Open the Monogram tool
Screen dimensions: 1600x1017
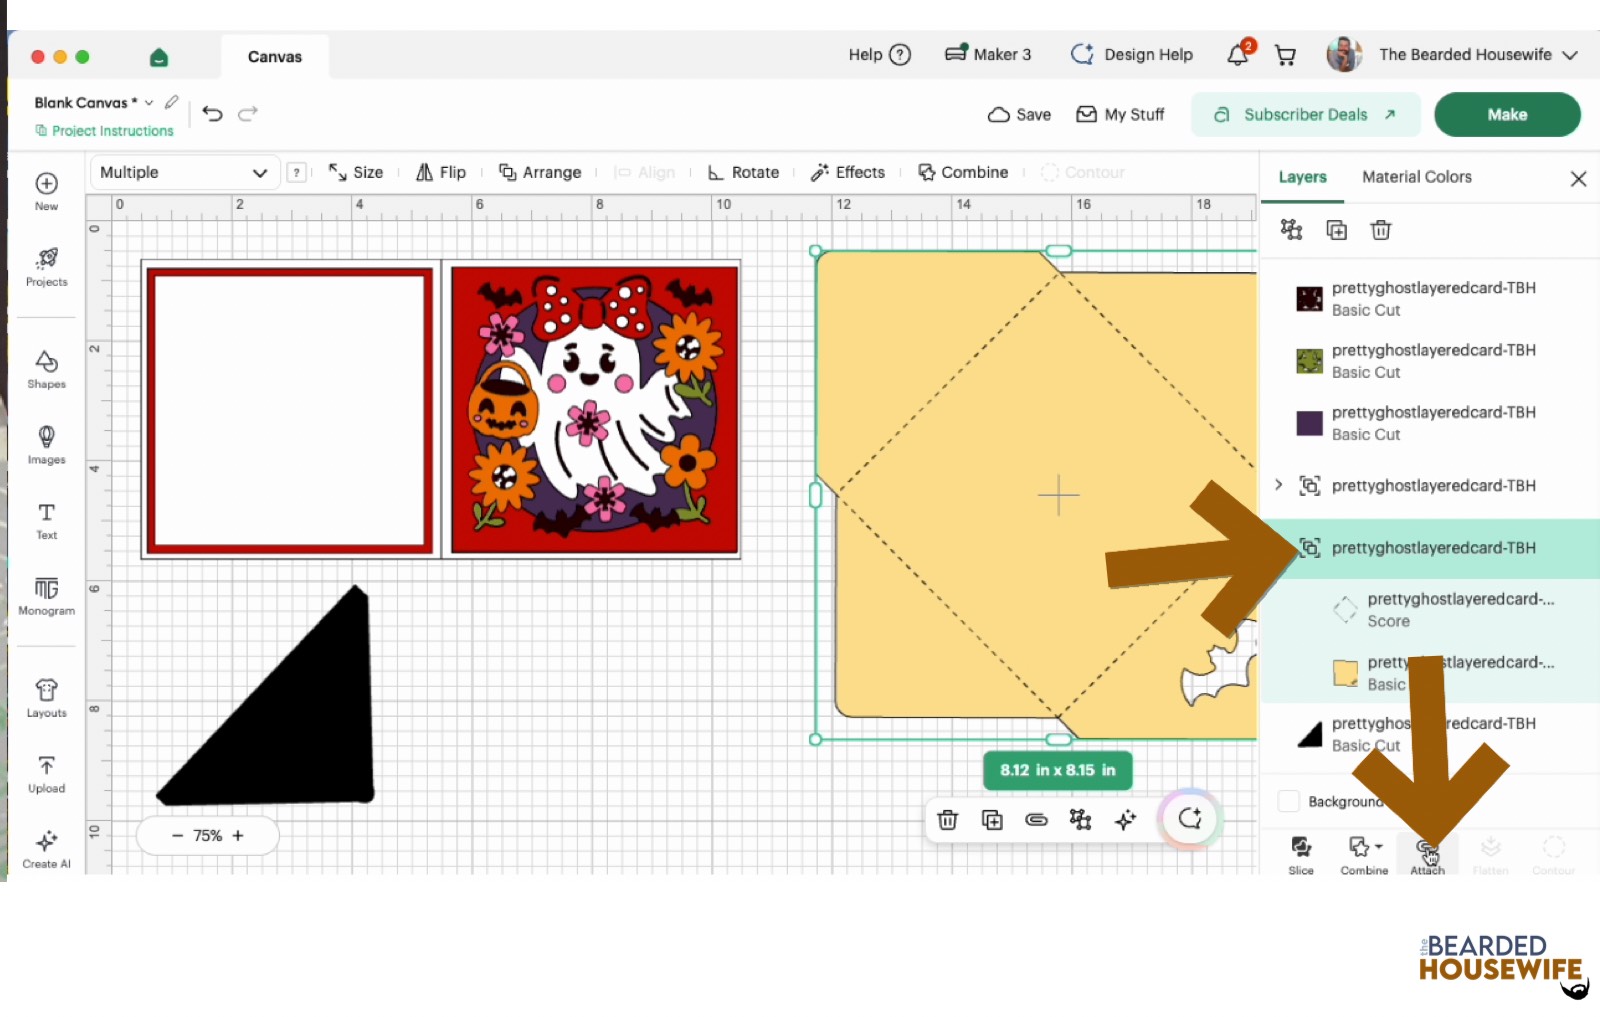click(x=46, y=596)
